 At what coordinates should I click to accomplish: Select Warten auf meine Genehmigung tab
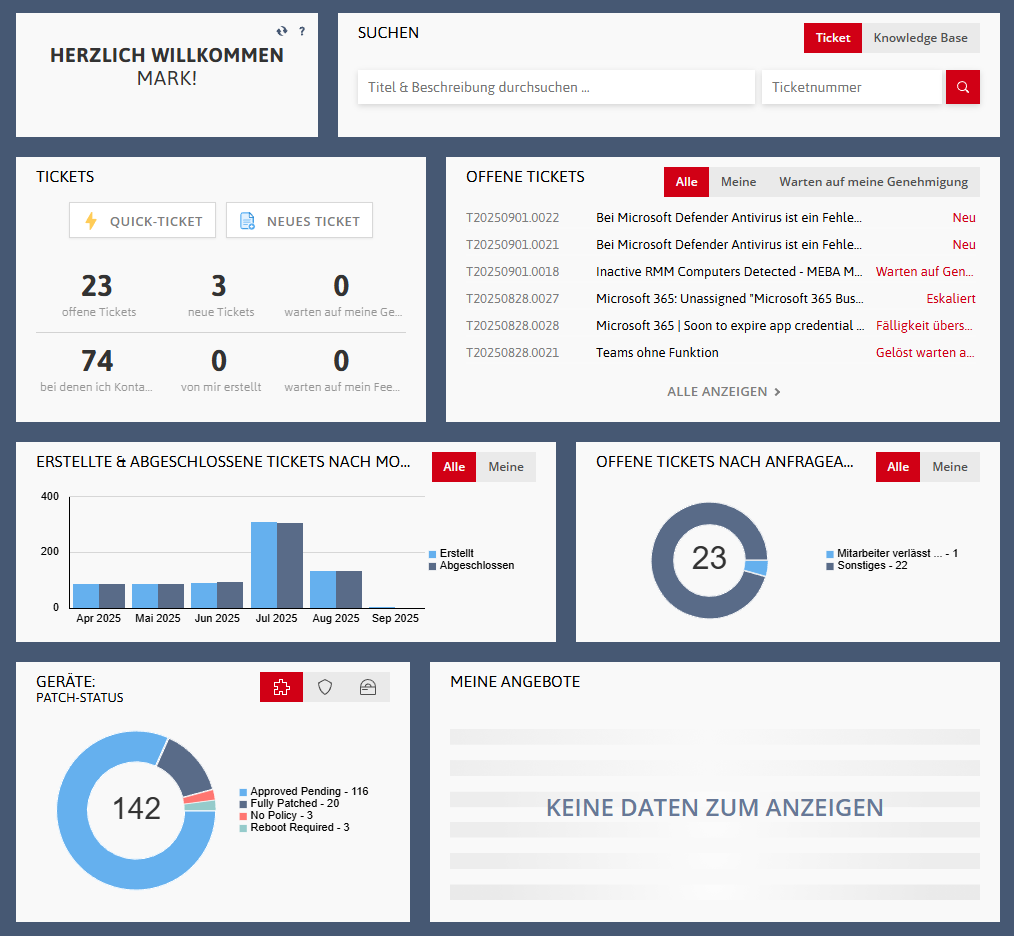873,182
